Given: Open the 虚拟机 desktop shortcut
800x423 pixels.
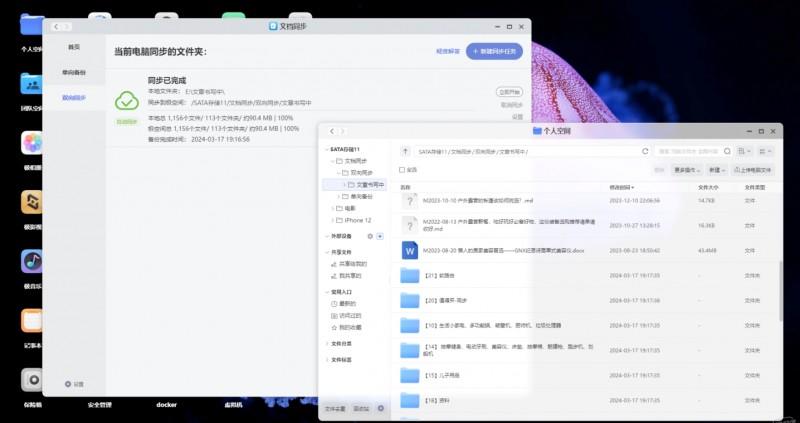Looking at the screenshot, I should point(233,405).
